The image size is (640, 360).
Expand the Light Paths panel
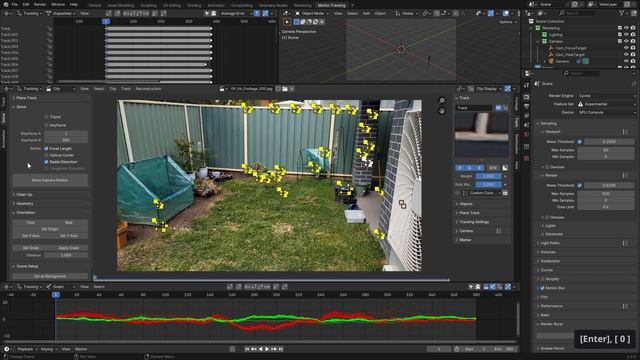point(549,243)
